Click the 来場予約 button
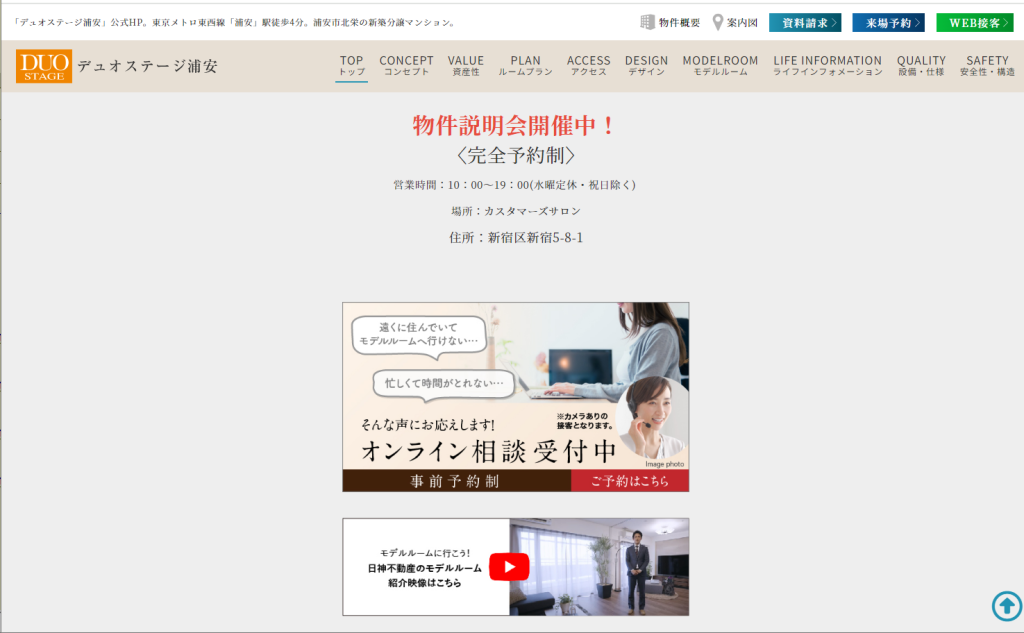 pyautogui.click(x=888, y=22)
